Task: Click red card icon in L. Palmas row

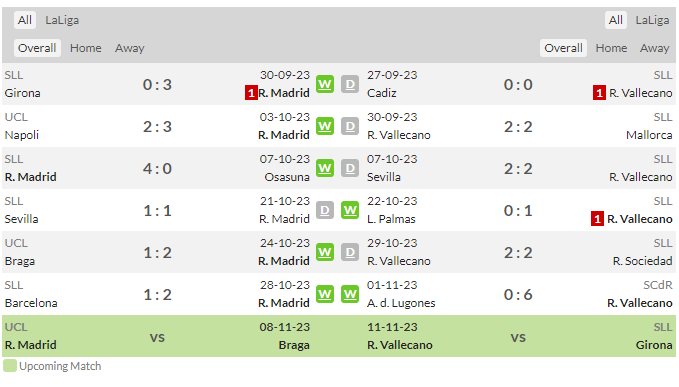Action: click(x=598, y=219)
